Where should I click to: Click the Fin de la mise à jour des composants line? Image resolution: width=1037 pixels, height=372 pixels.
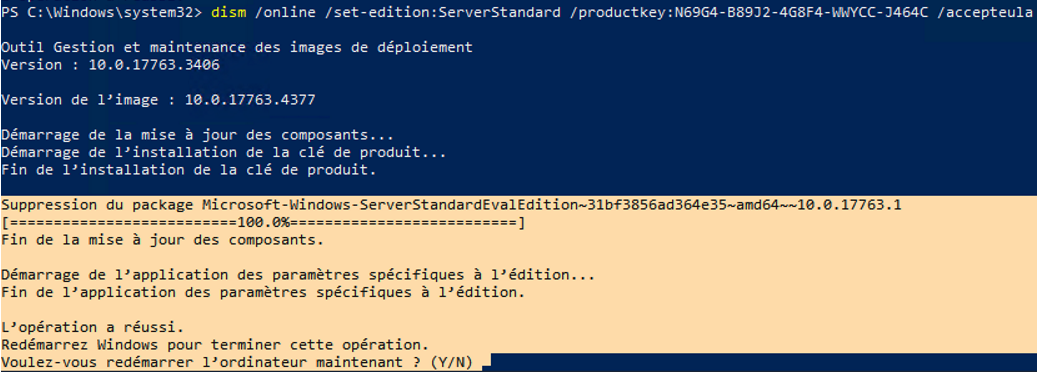163,240
